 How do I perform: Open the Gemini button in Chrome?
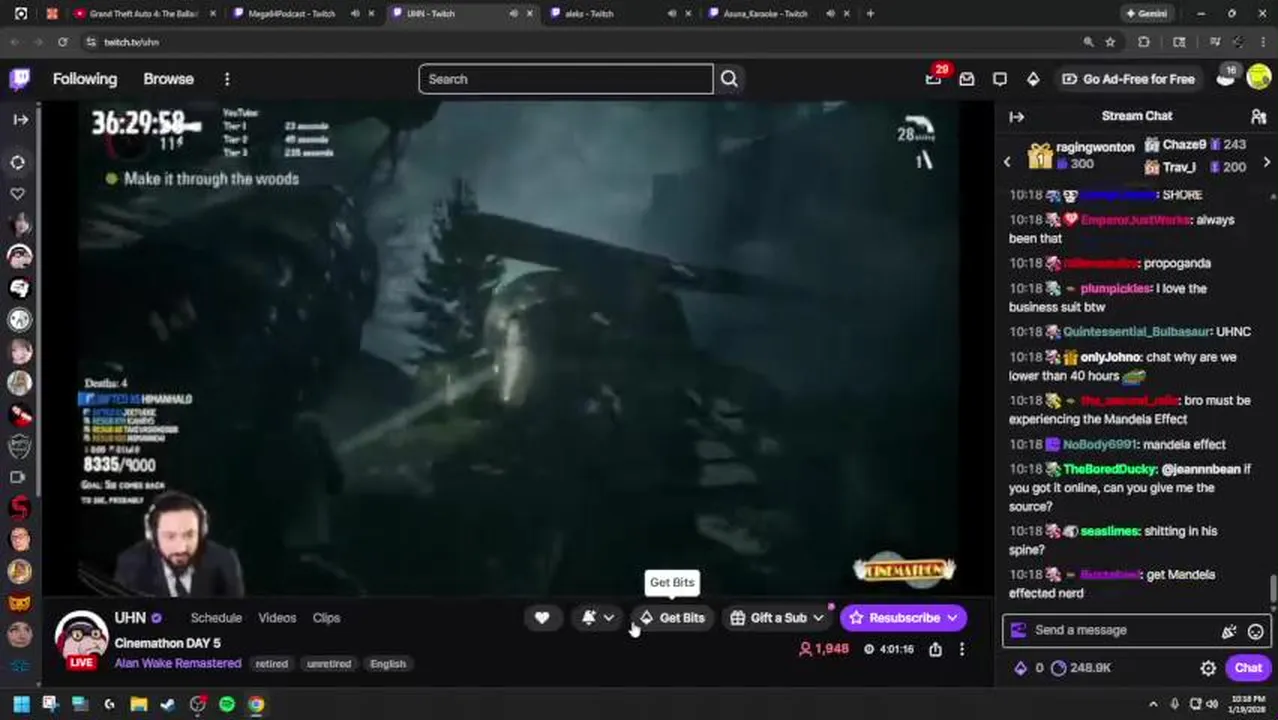coord(1147,14)
